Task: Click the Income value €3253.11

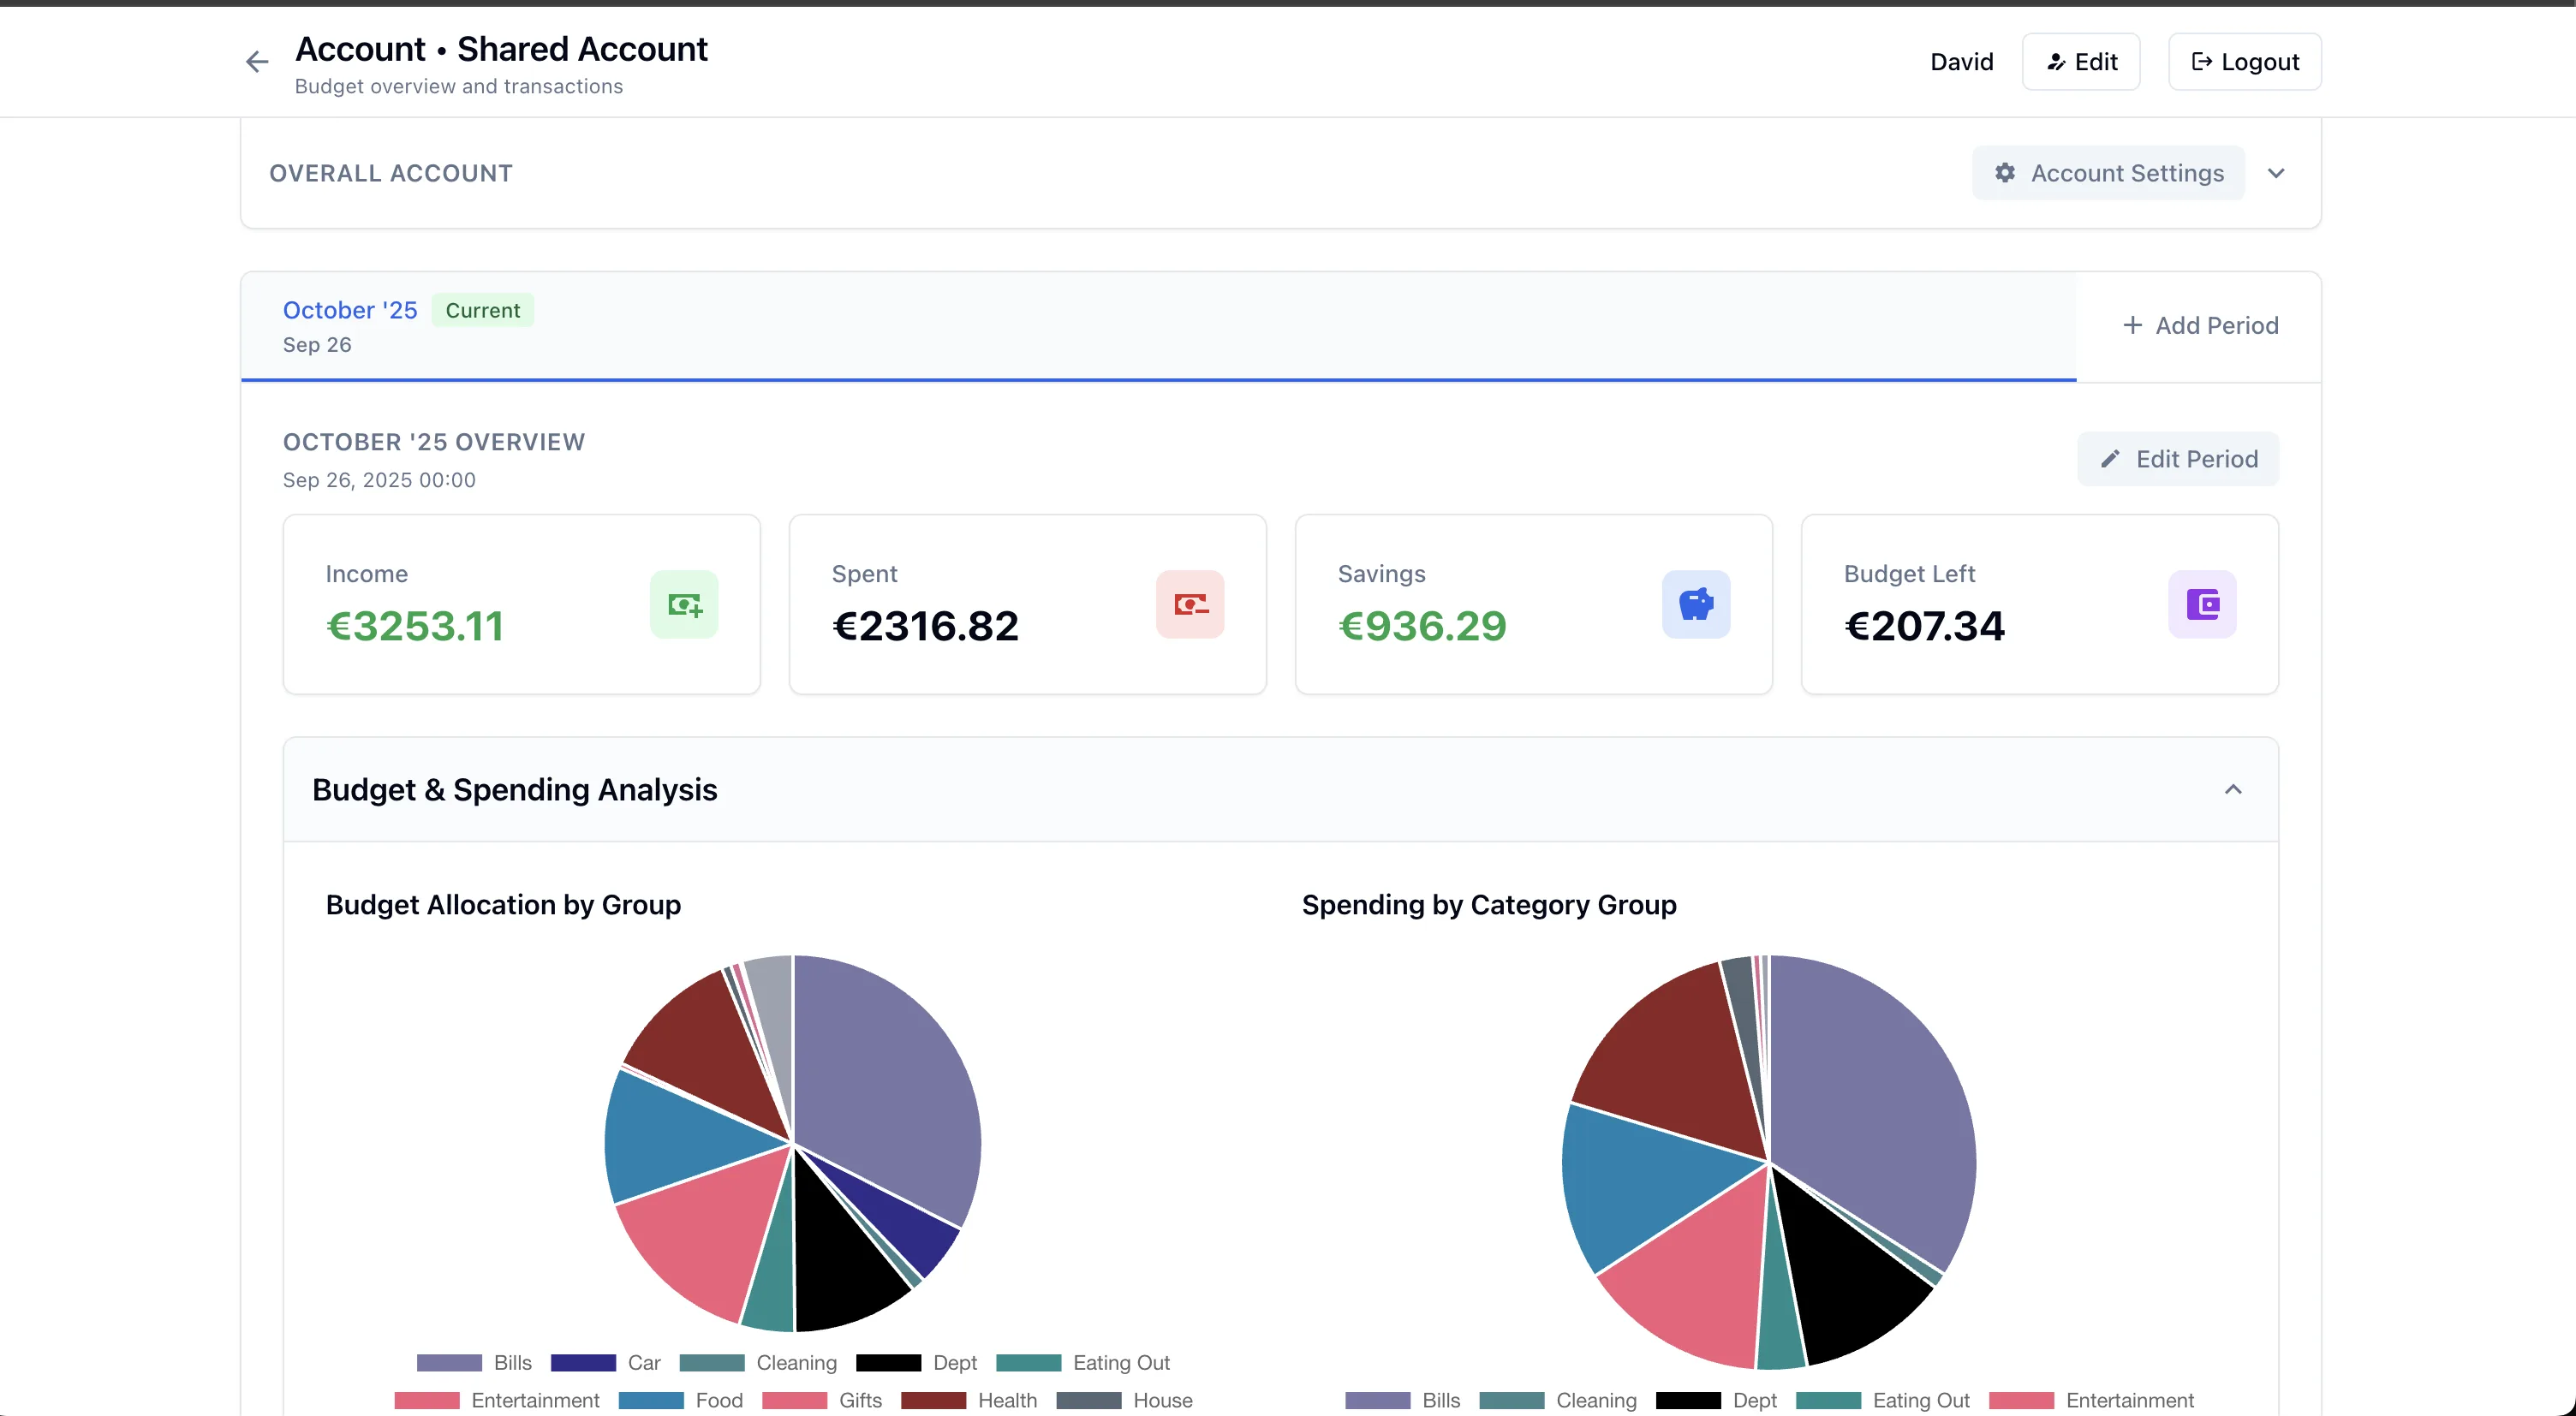Action: [x=415, y=626]
